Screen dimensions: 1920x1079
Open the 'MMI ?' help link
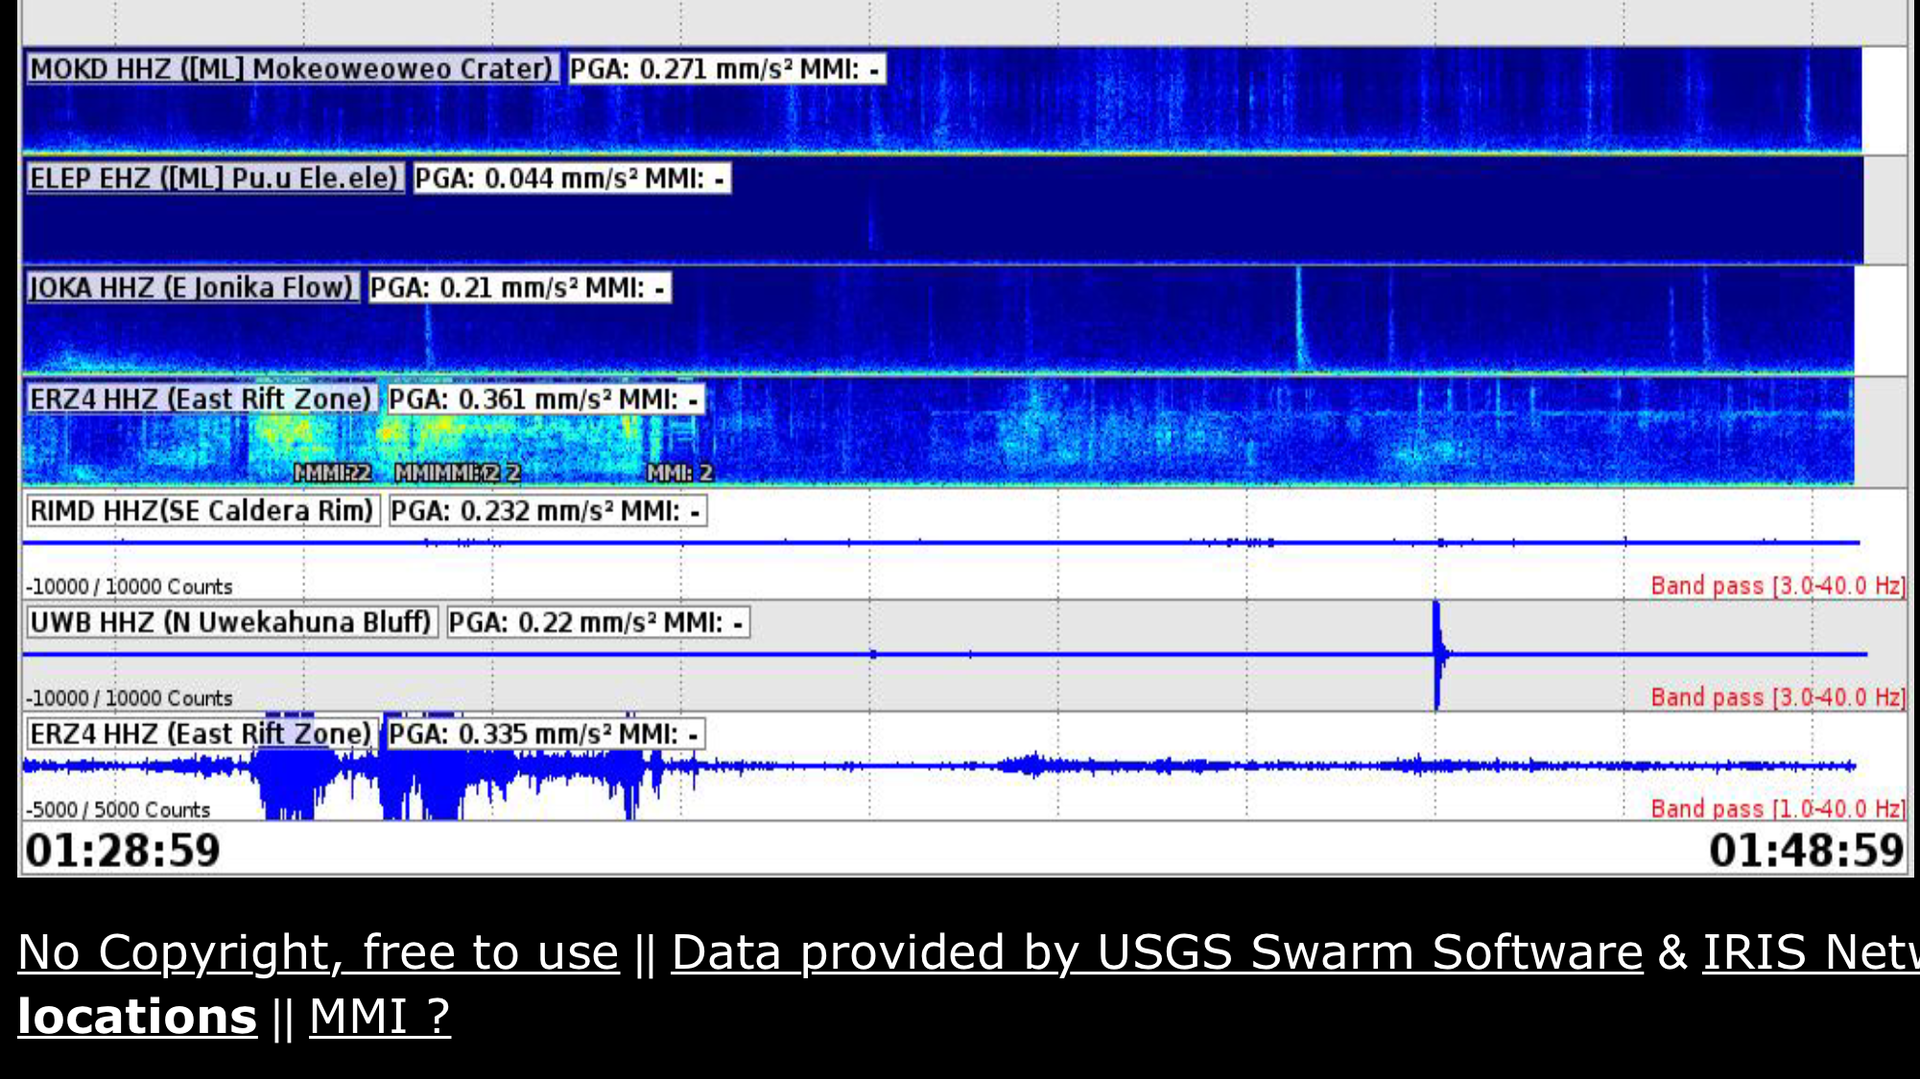(x=379, y=1016)
